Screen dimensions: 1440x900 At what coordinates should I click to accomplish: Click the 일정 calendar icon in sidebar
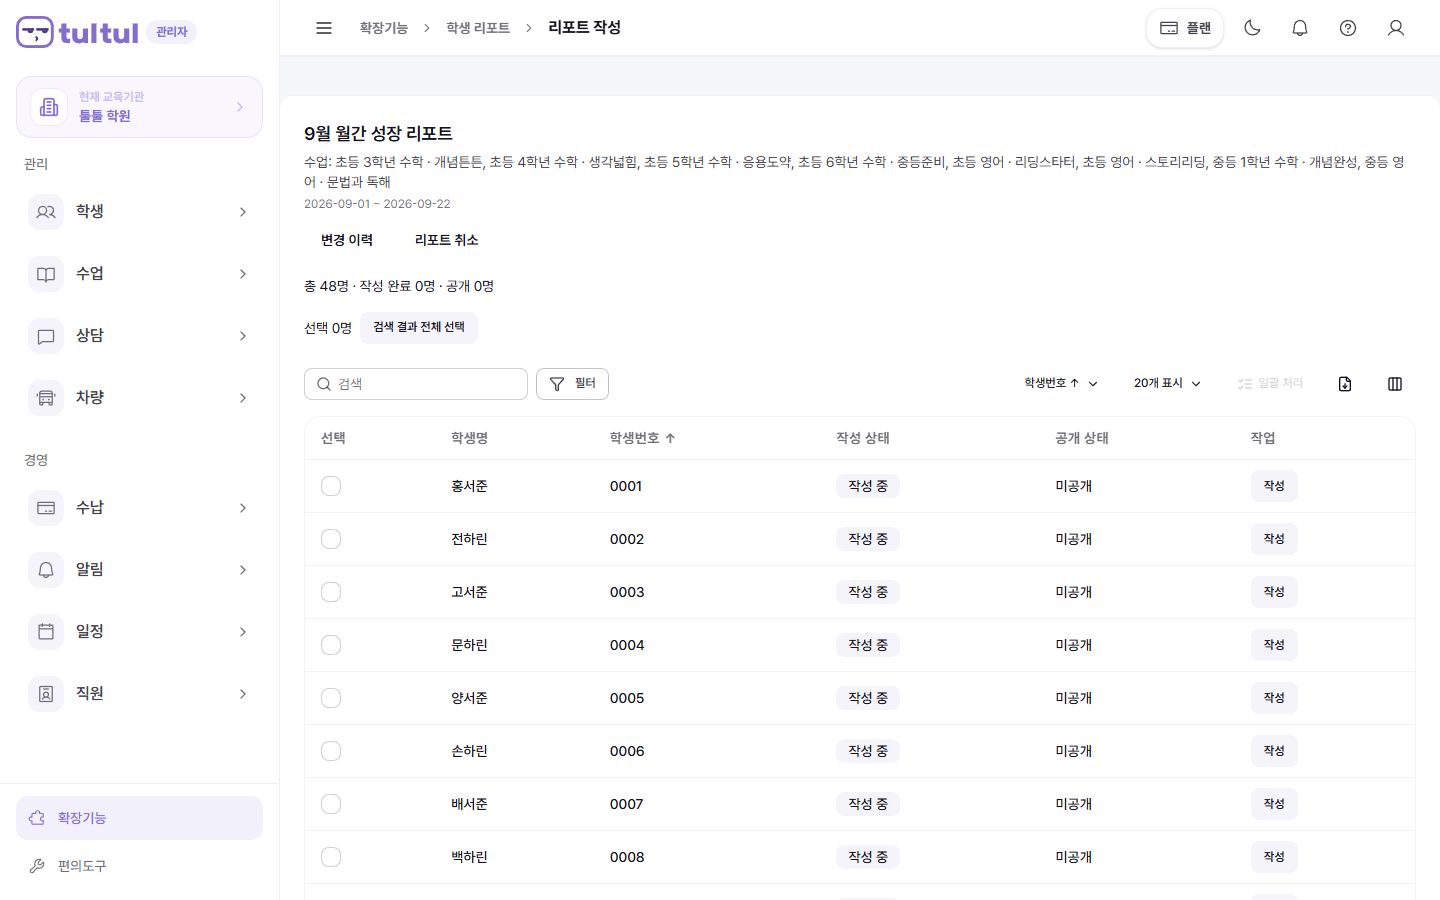pos(46,632)
